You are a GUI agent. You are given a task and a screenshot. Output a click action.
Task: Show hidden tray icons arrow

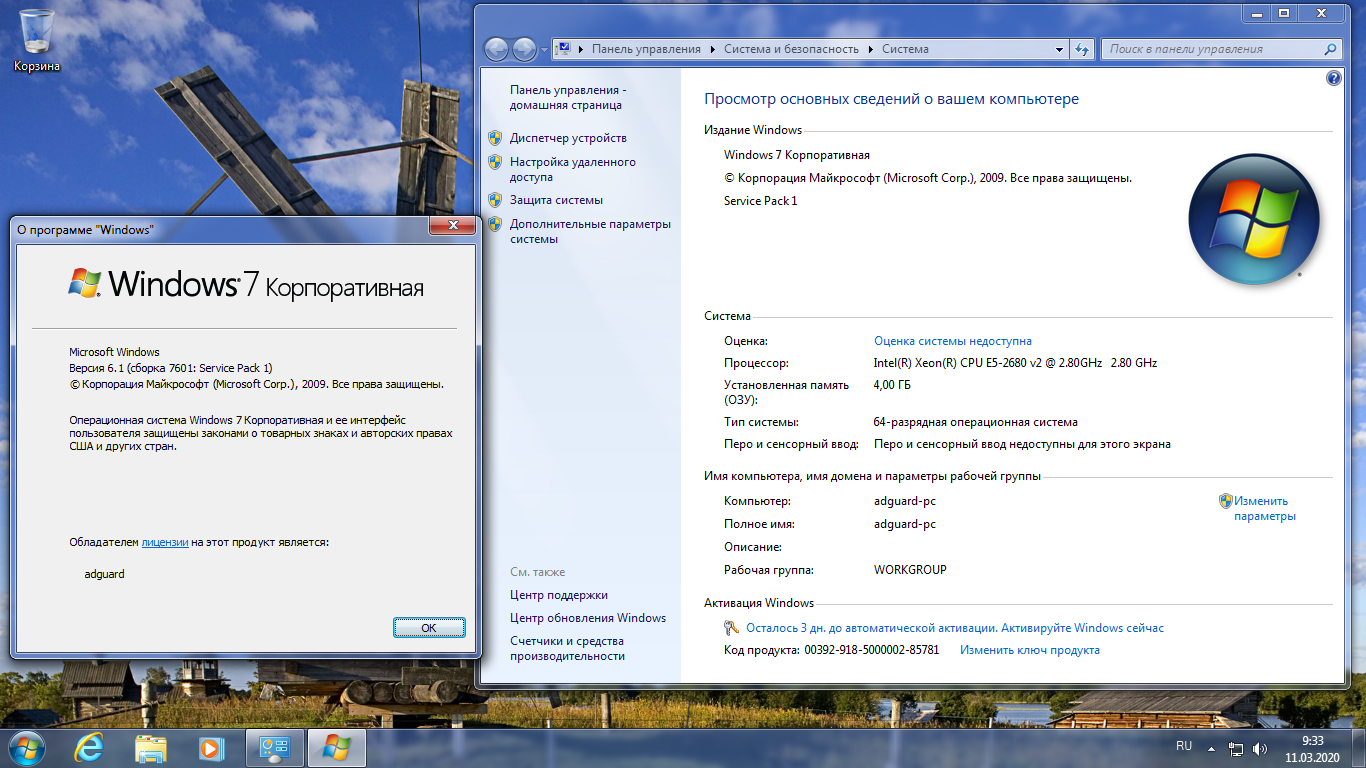point(1212,748)
